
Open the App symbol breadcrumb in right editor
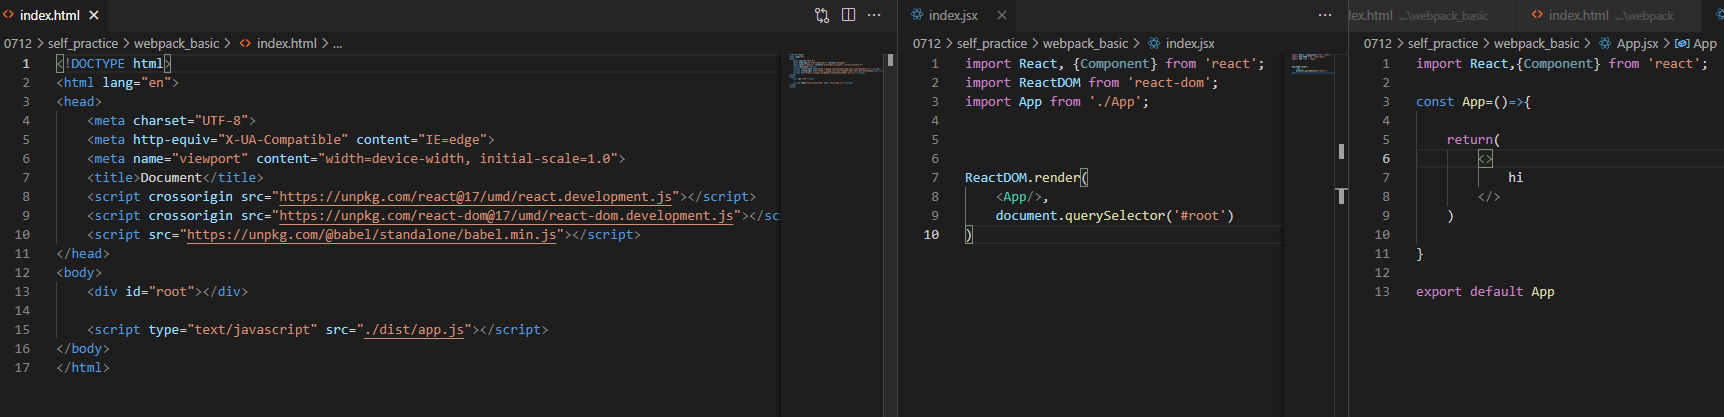coord(1696,44)
